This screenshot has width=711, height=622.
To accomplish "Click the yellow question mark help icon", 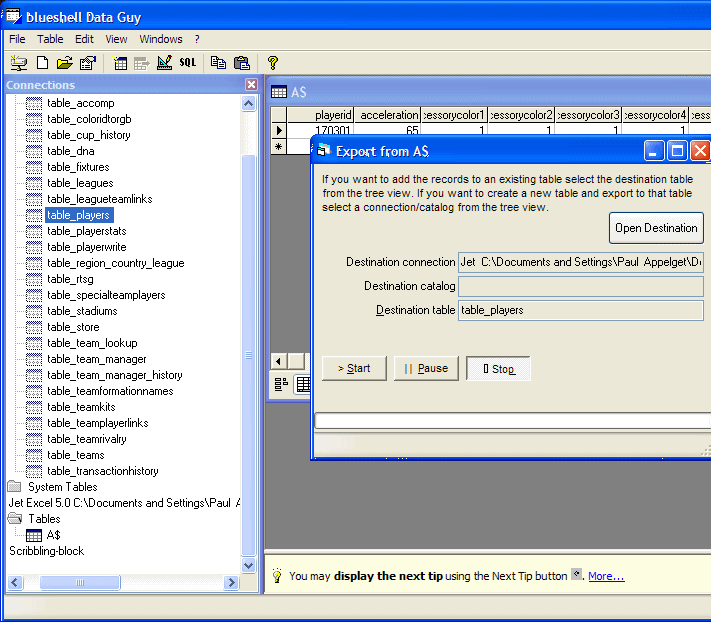I will point(272,63).
